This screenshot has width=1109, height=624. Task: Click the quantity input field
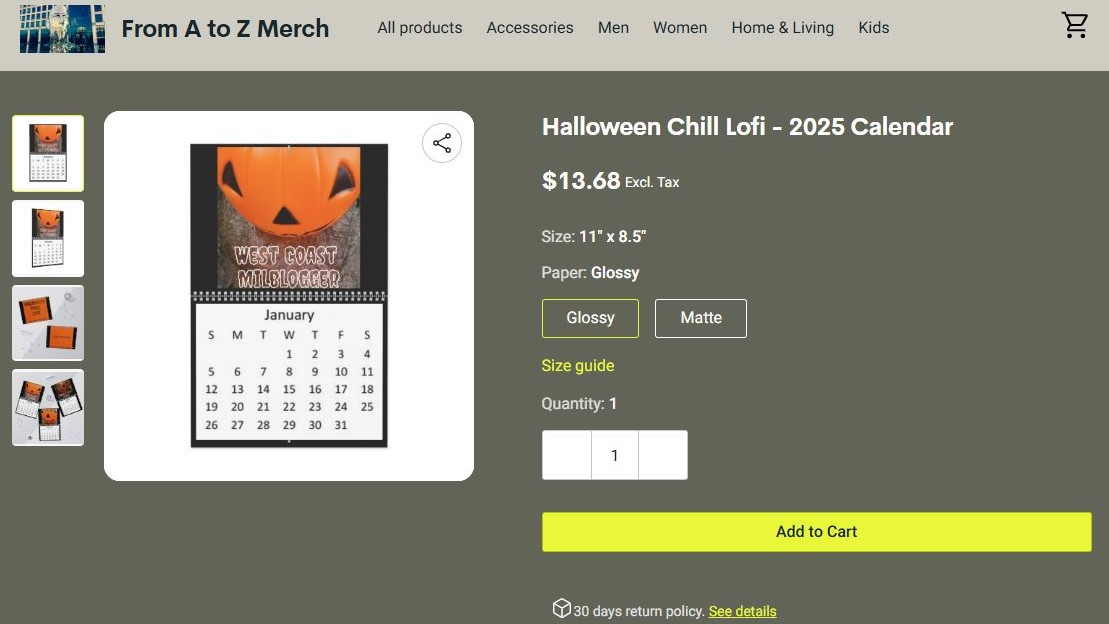pyautogui.click(x=615, y=455)
